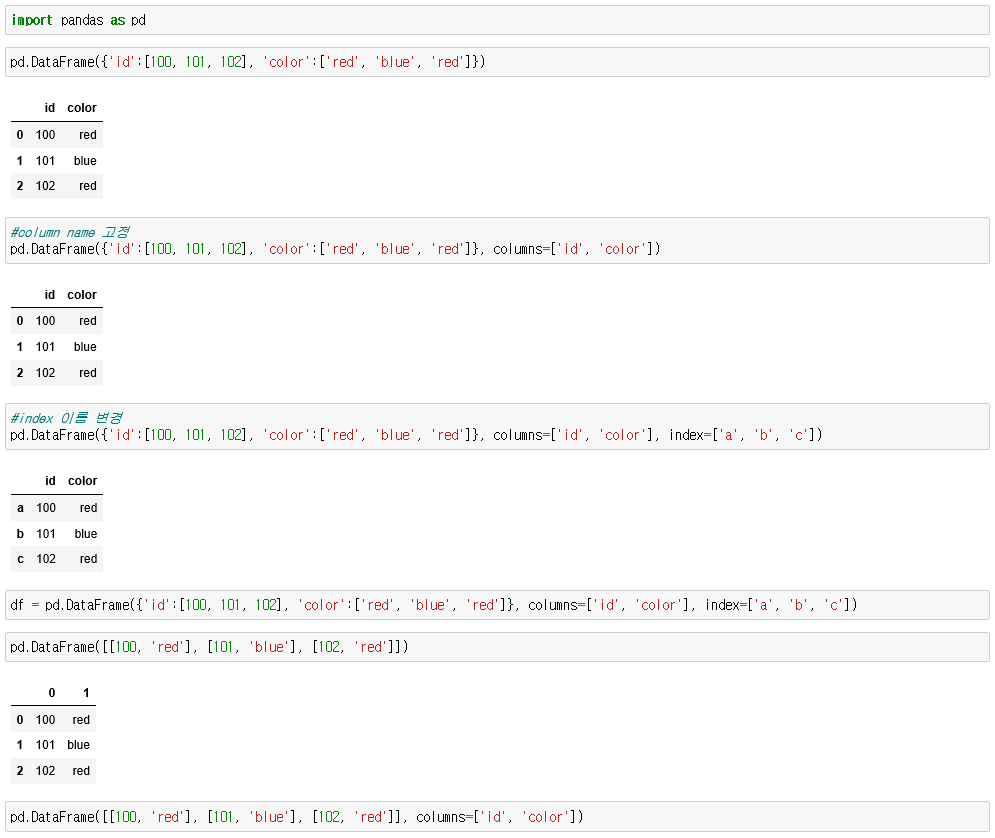
Task: Click column header '0' in the unnamed-columns table
Action: (51, 693)
